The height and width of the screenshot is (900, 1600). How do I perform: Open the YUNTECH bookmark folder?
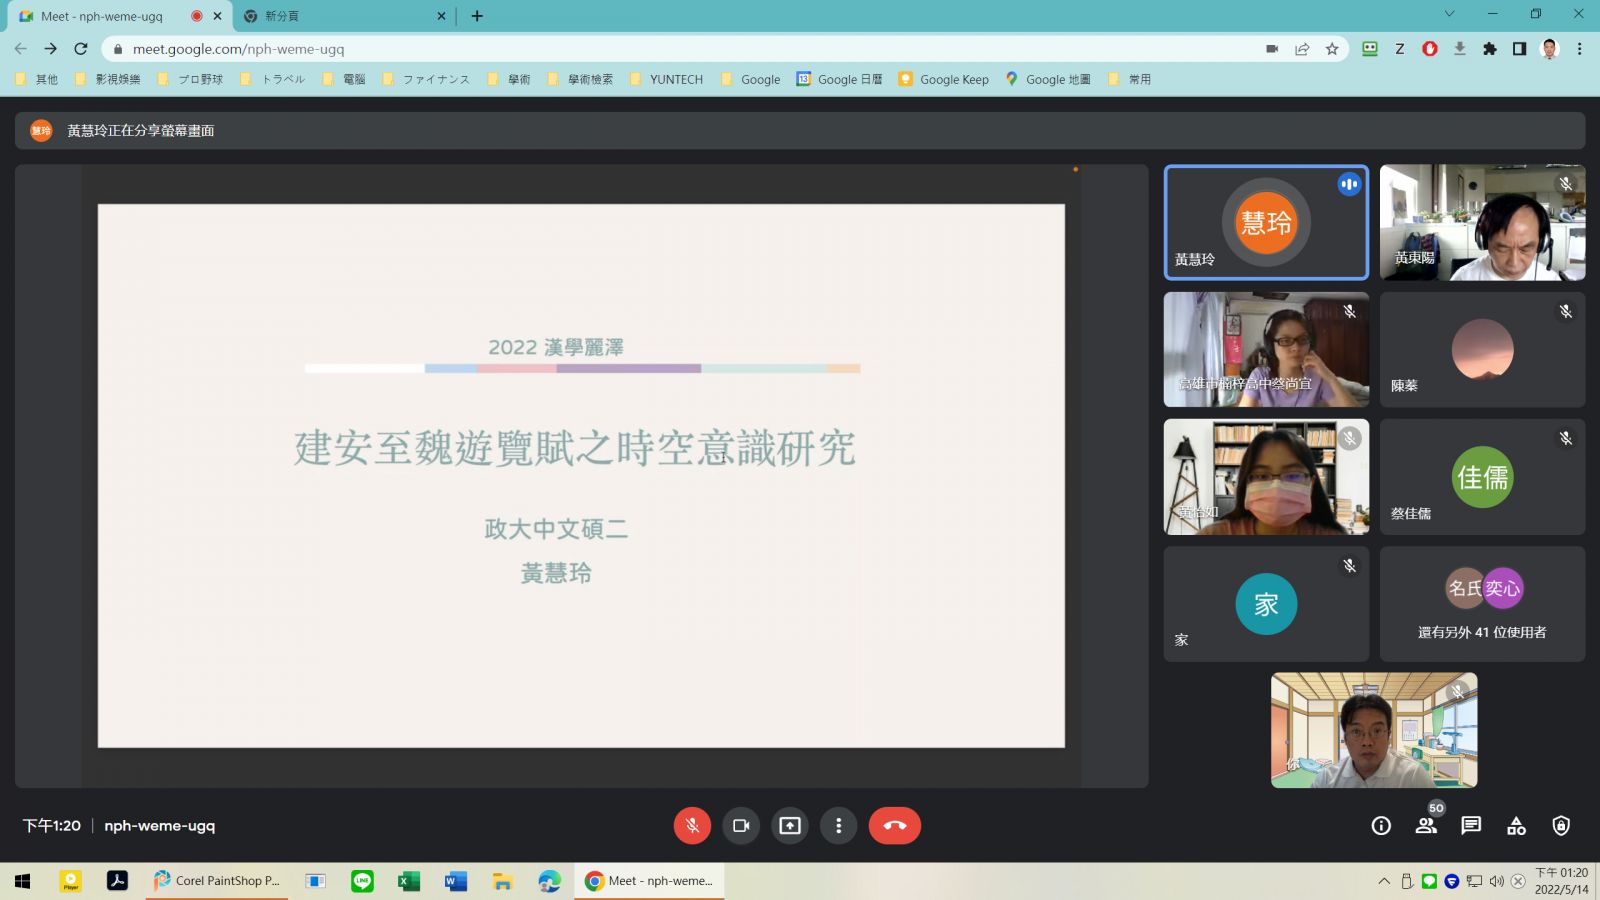click(x=667, y=79)
